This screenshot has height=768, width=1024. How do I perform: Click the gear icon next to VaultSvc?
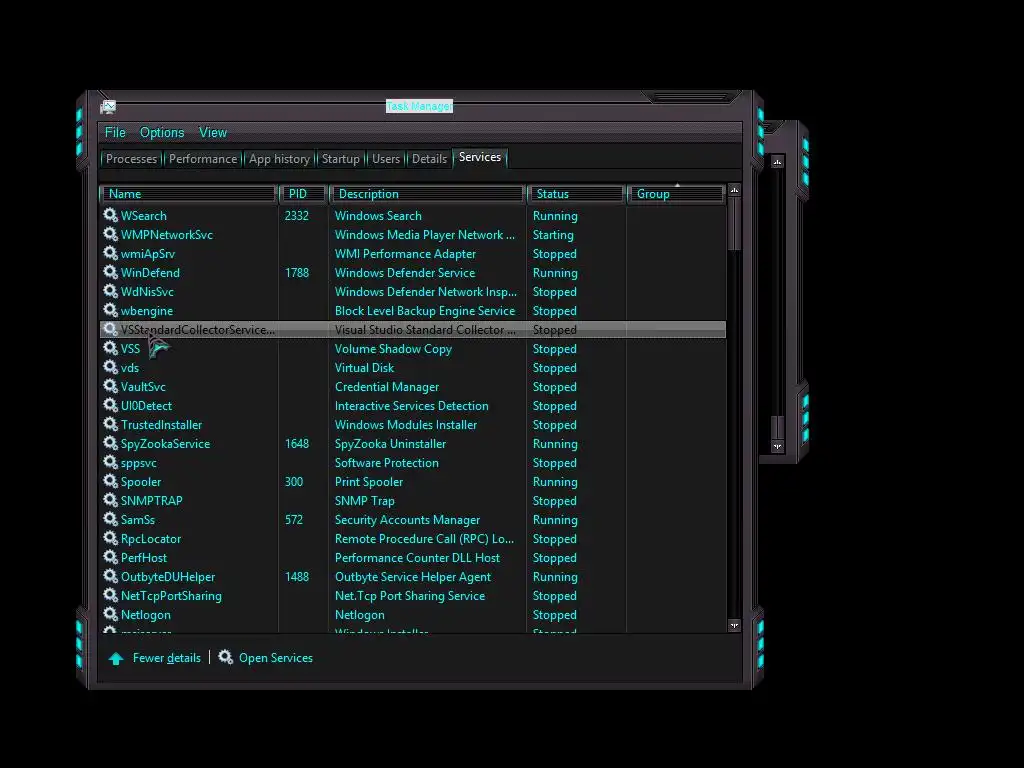tap(110, 386)
